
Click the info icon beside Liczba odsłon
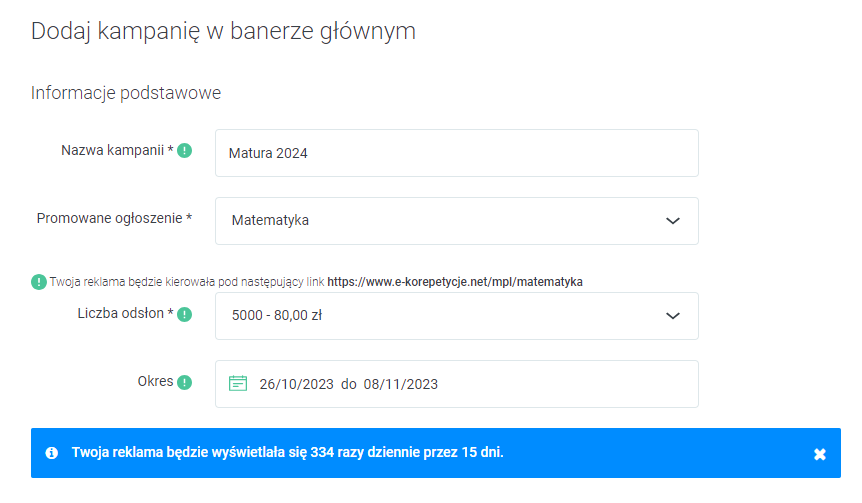[185, 314]
